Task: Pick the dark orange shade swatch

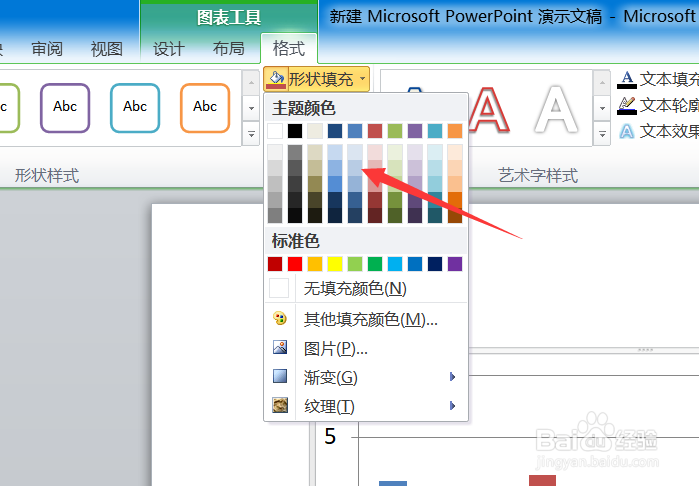Action: pos(455,200)
